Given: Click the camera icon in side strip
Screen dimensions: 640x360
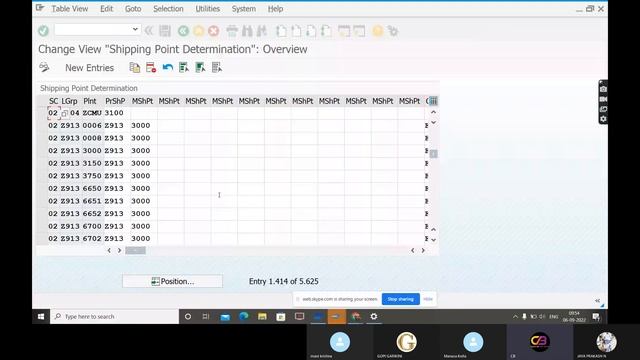Looking at the screenshot, I should (x=603, y=89).
